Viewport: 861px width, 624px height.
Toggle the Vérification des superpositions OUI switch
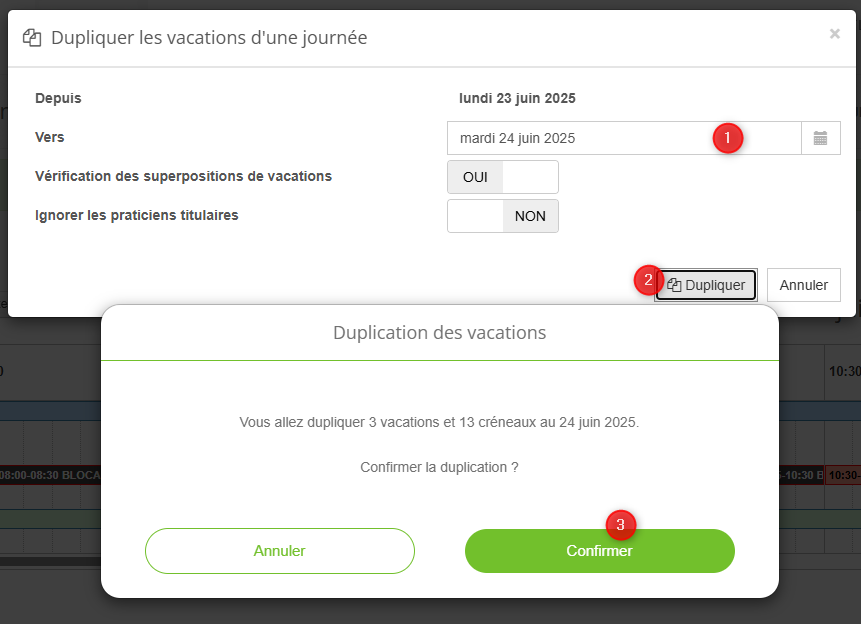503,177
